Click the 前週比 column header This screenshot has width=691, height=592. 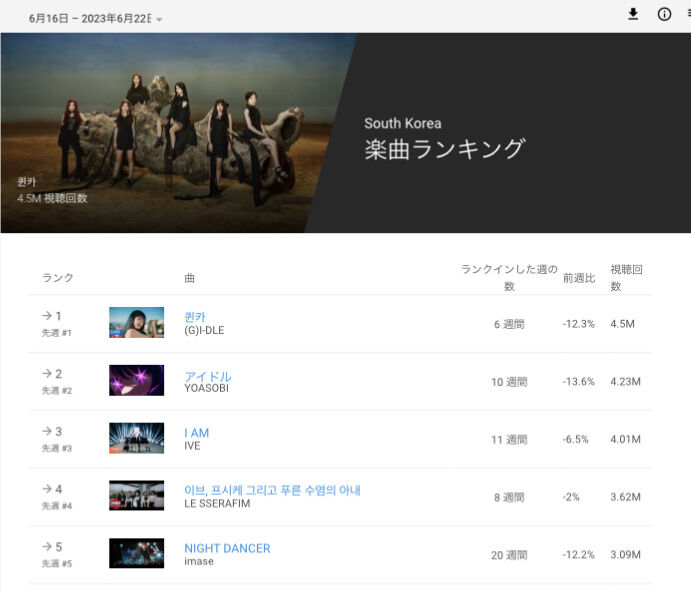579,278
